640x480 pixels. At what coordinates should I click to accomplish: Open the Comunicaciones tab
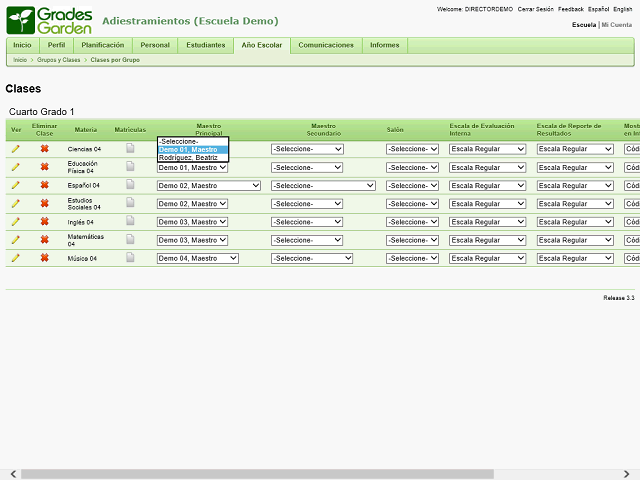(326, 45)
